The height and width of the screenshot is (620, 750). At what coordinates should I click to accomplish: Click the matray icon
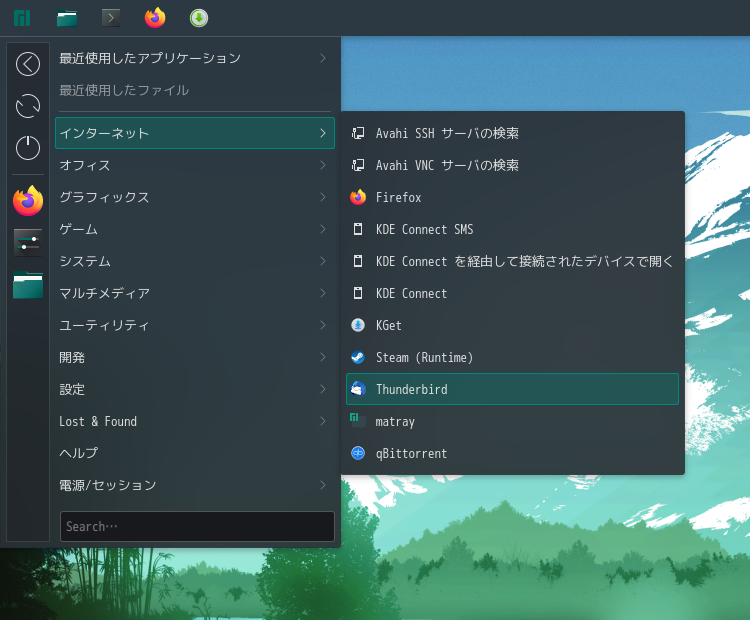pos(358,421)
